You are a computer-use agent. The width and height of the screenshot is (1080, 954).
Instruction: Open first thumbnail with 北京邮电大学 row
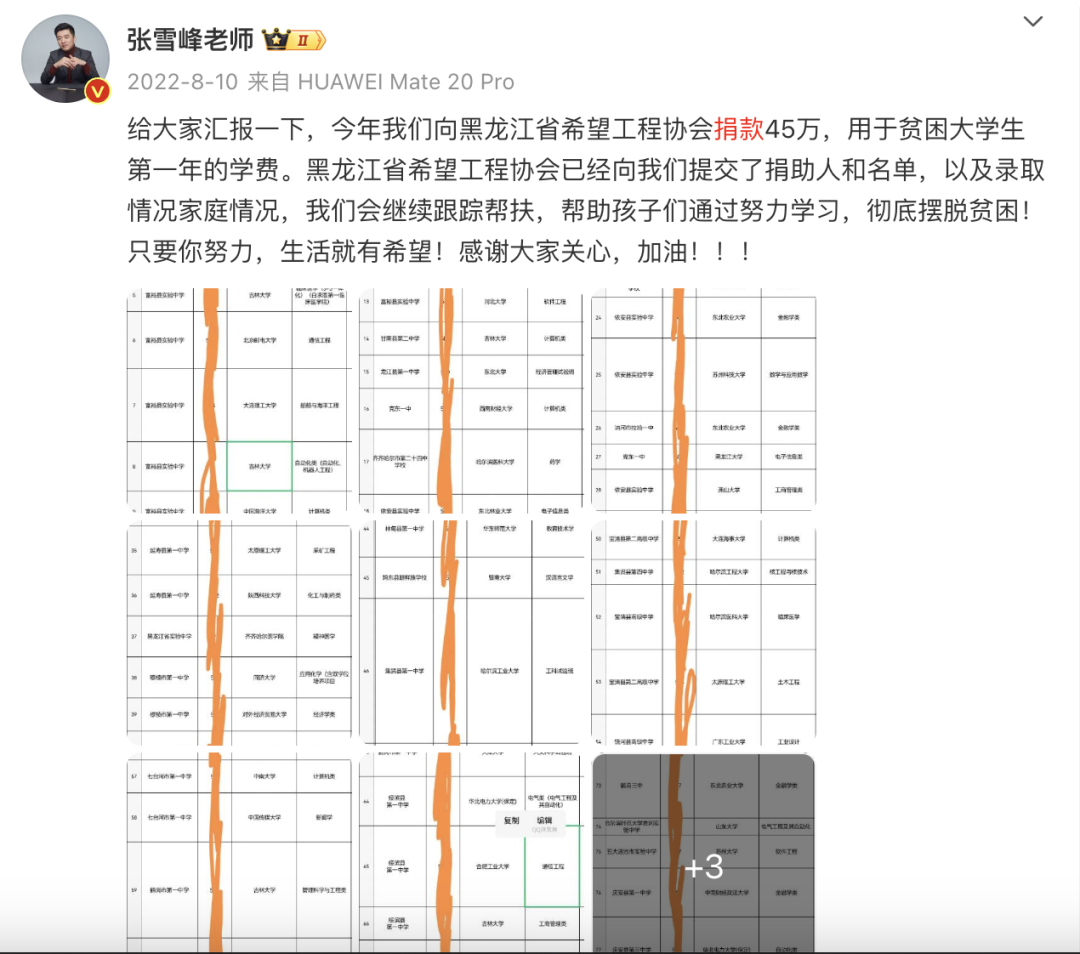pos(240,401)
